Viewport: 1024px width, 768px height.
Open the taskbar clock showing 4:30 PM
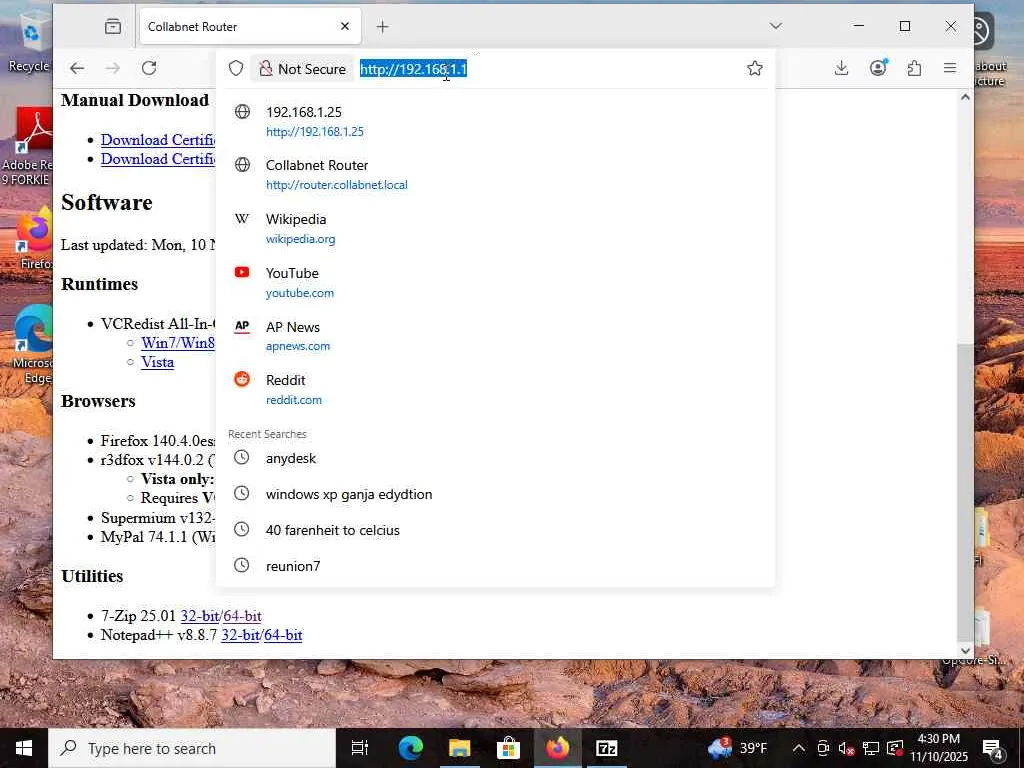(939, 748)
